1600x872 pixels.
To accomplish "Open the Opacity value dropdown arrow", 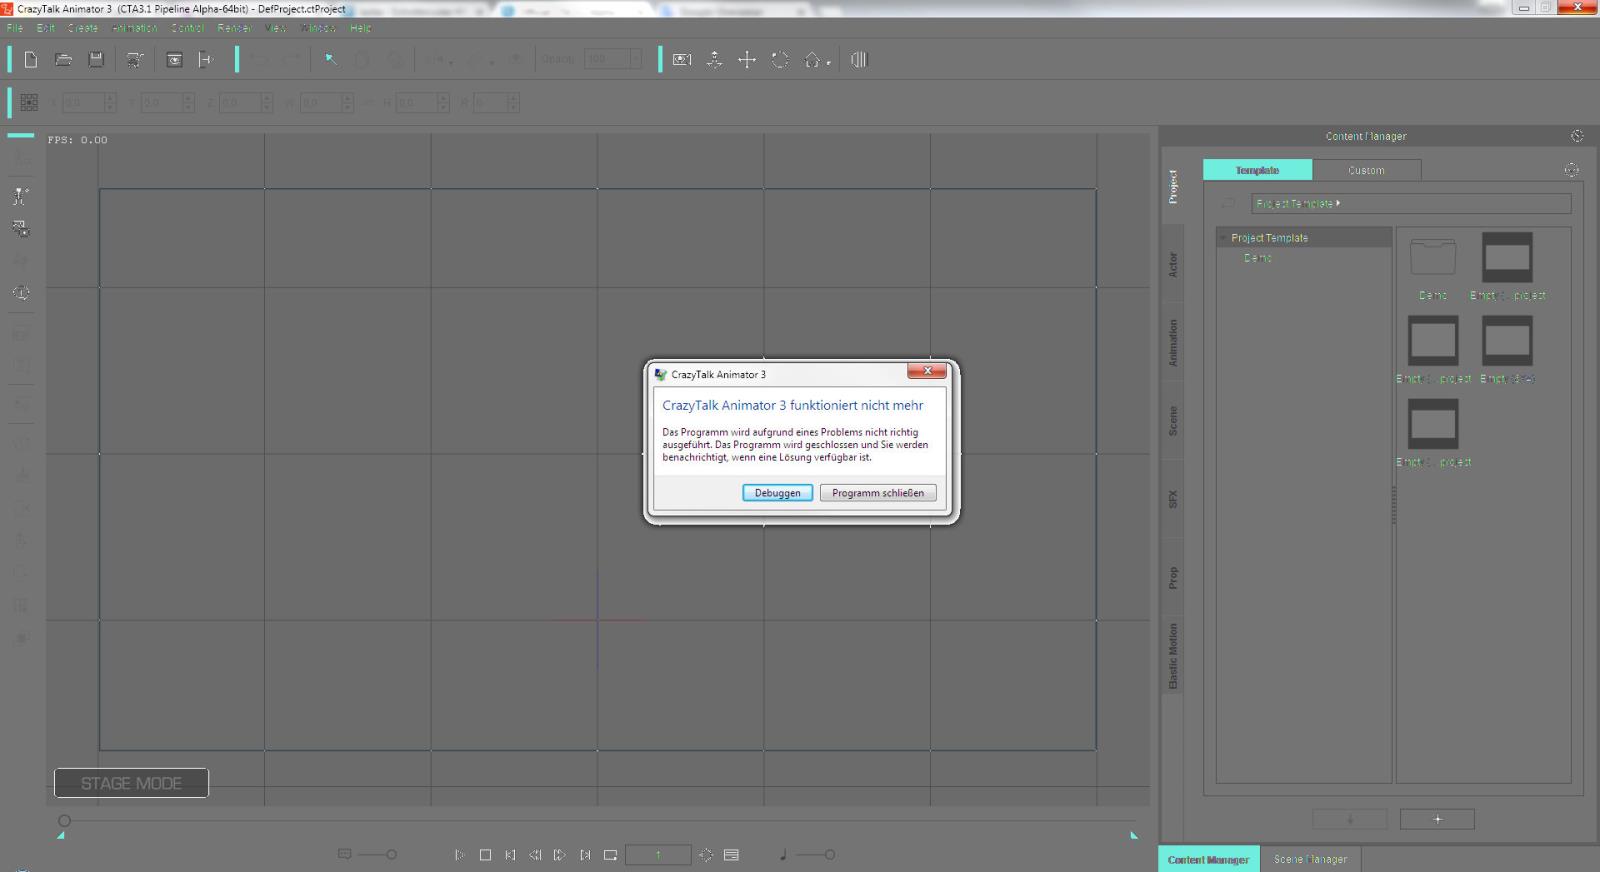I will coord(634,59).
